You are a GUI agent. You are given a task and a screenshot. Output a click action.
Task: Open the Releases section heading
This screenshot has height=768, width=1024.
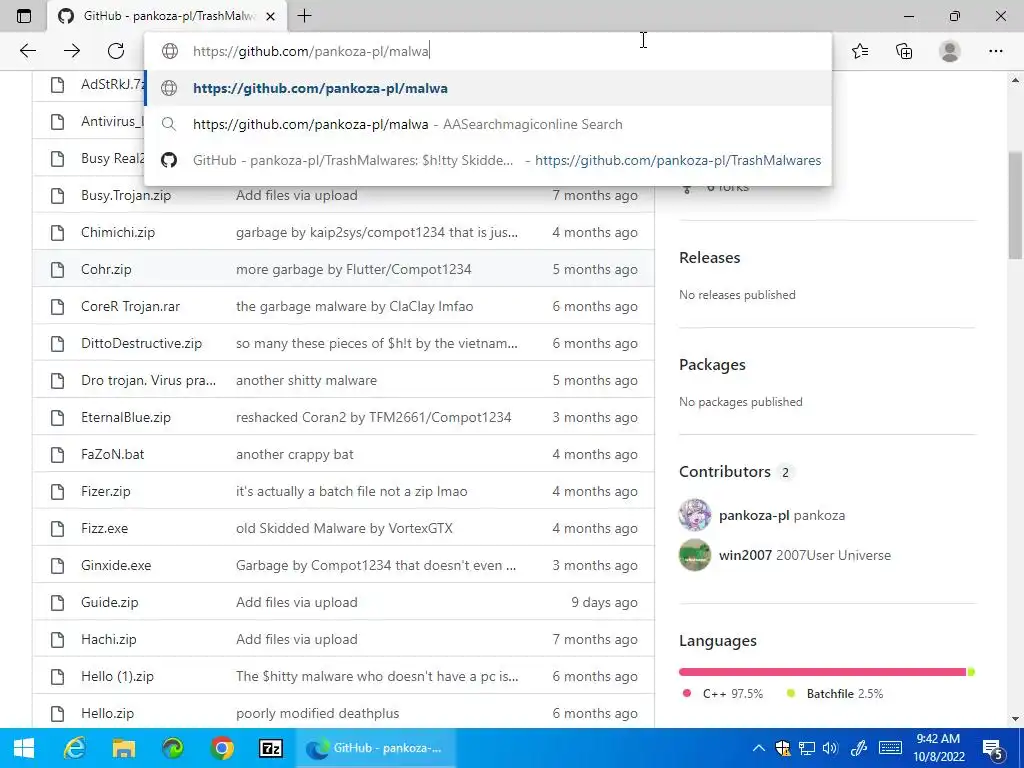point(710,257)
